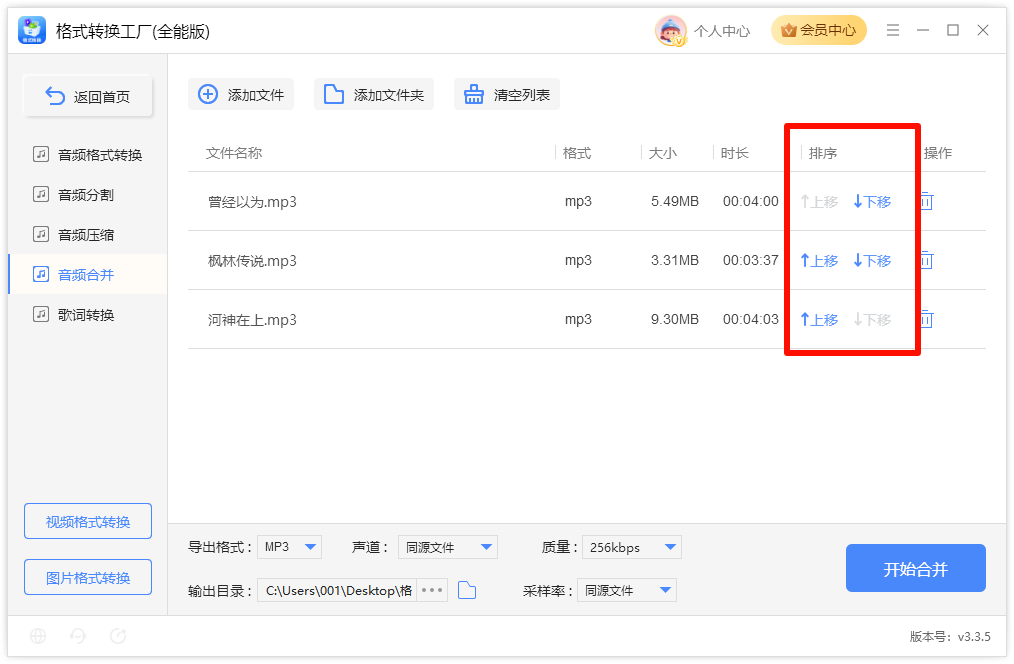Open output folder icon beside path
Viewport: 1014px width, 664px height.
point(467,590)
